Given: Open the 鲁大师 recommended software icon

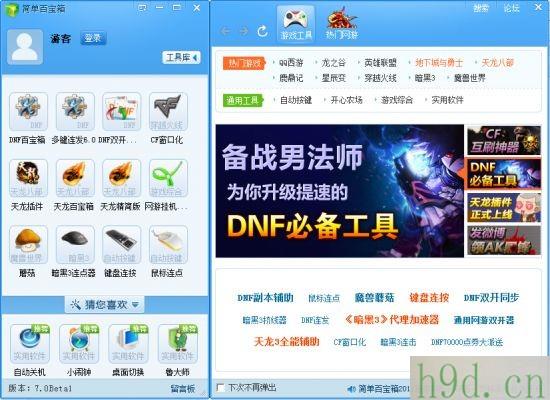Looking at the screenshot, I should 177,344.
